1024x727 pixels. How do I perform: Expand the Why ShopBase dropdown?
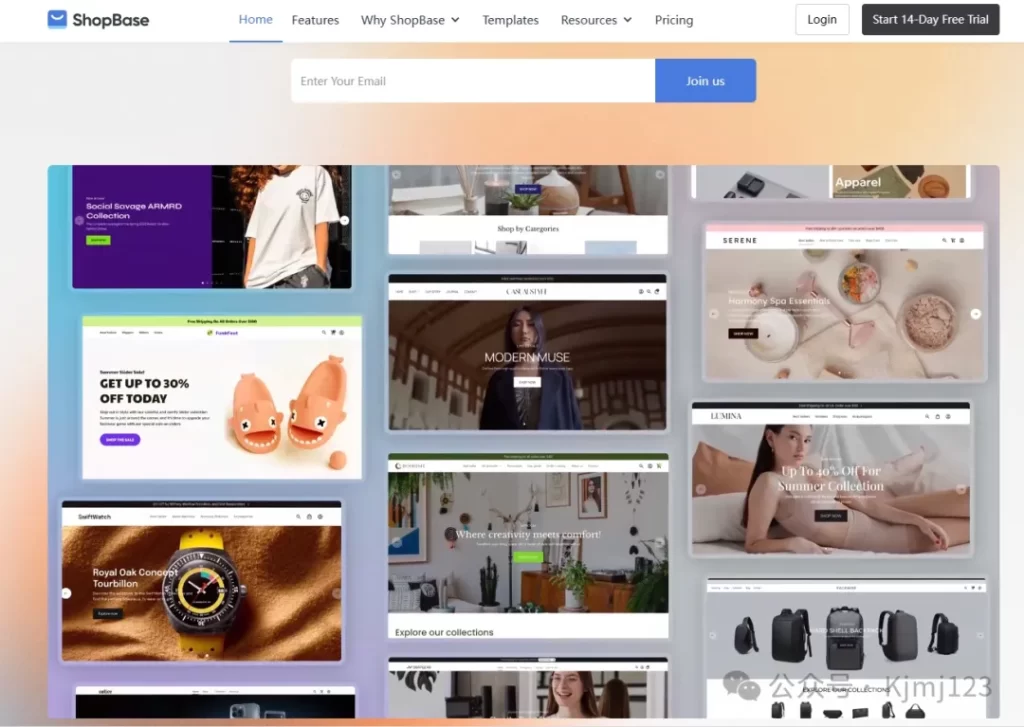(x=410, y=20)
